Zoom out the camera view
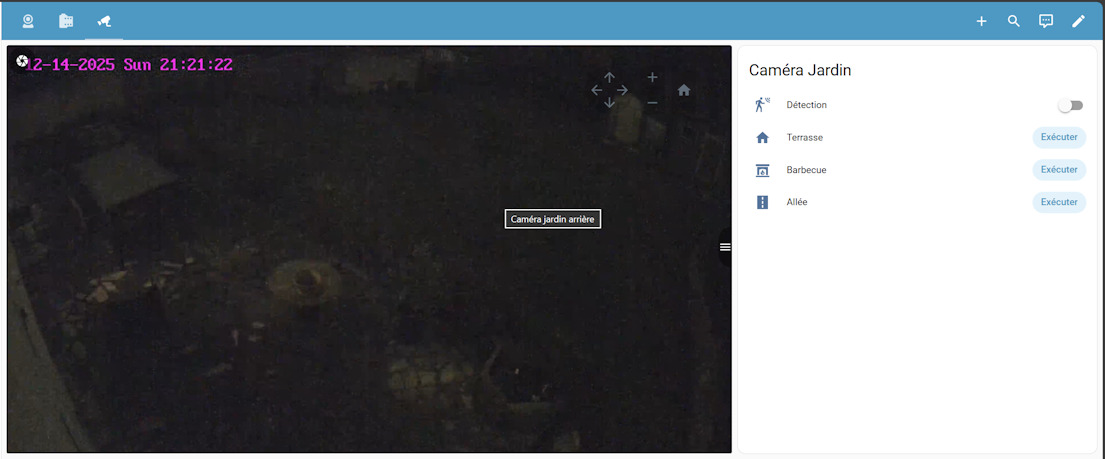Image resolution: width=1105 pixels, height=459 pixels. tap(652, 103)
